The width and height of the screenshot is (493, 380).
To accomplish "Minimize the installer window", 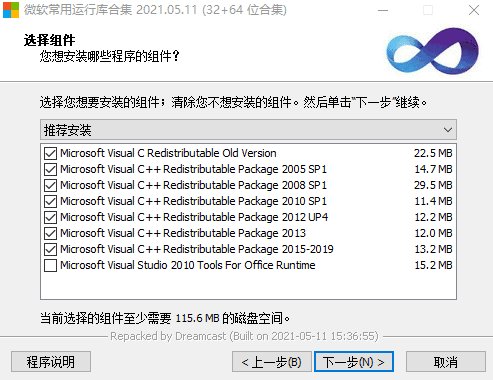I will pos(383,10).
